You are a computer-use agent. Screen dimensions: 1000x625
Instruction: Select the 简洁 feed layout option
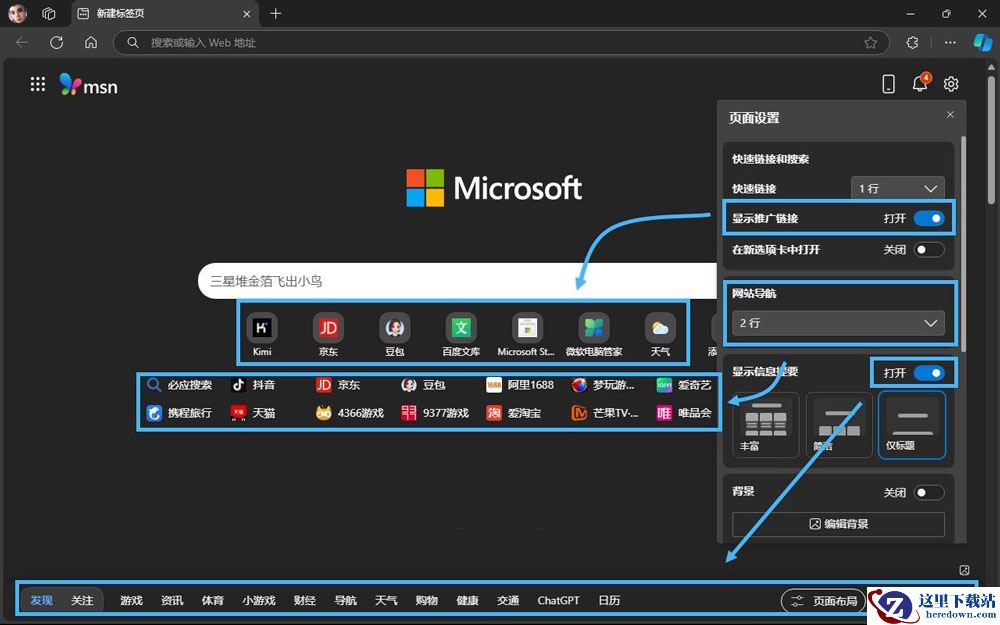[x=839, y=425]
